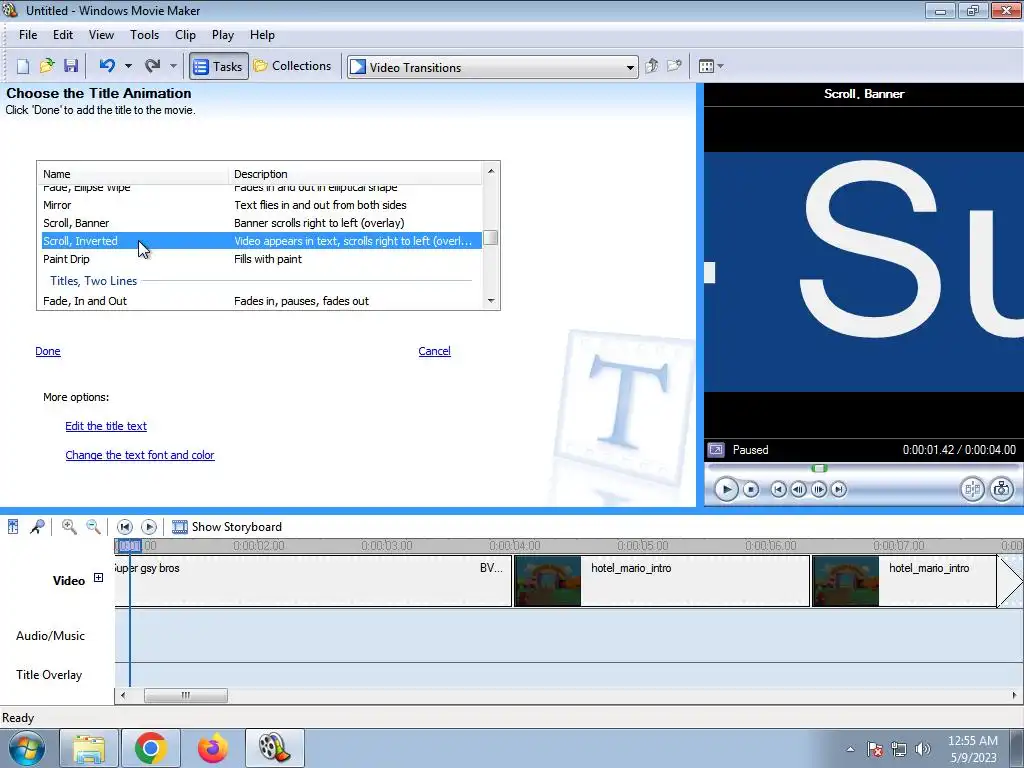Click the timeline scroll right arrow
The height and width of the screenshot is (768, 1024).
1014,696
